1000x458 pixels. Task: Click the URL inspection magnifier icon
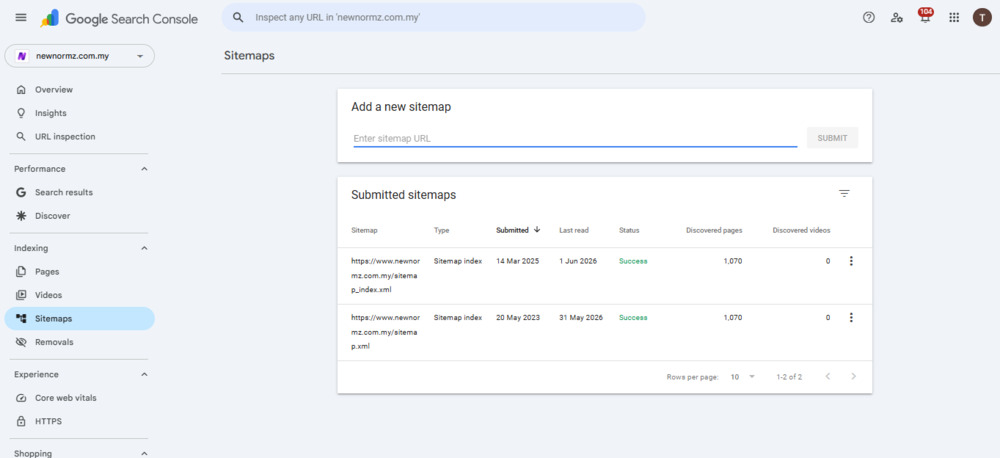[x=21, y=137]
